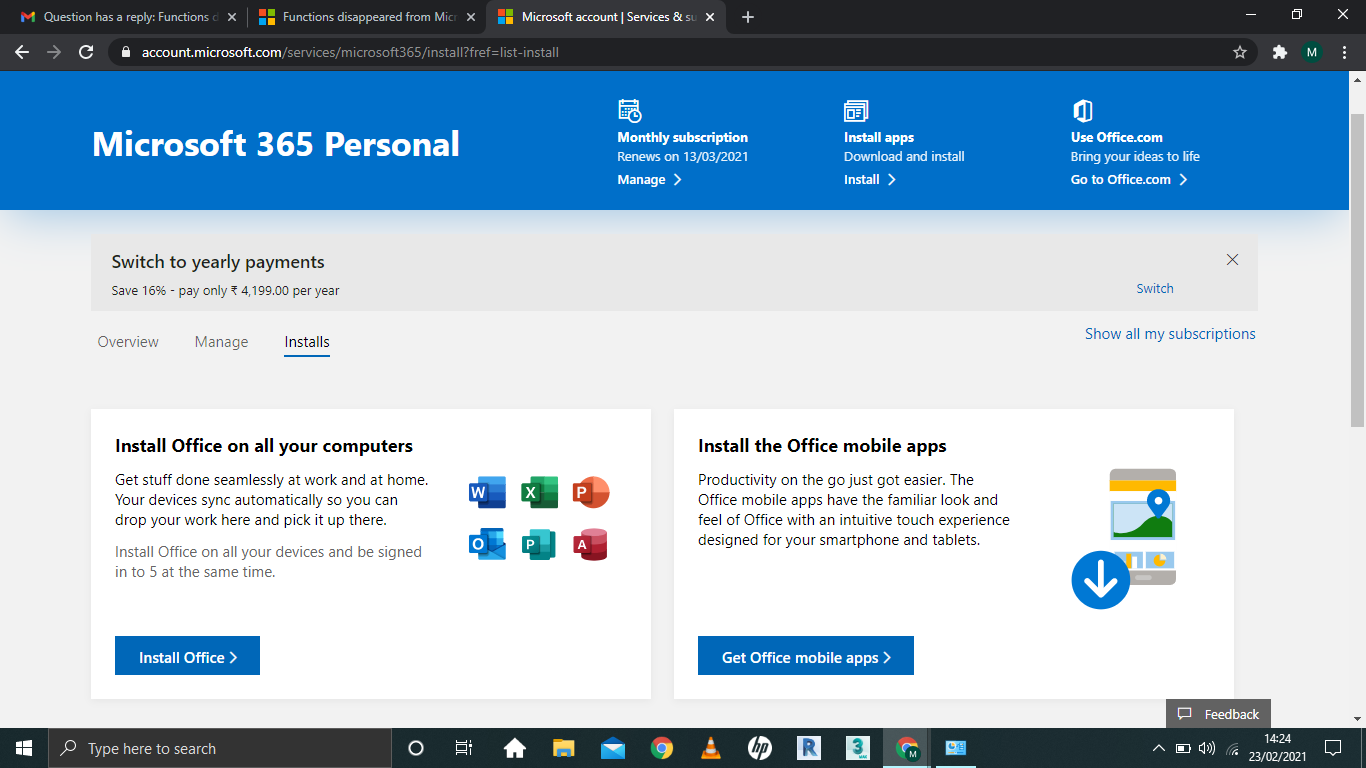Open the 3ds Max taskbar icon
This screenshot has width=1366, height=768.
(858, 748)
